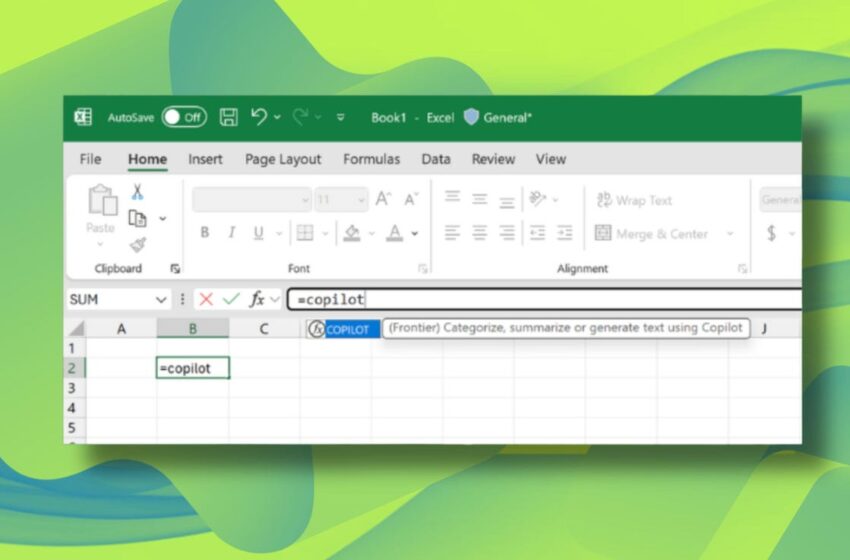This screenshot has height=560, width=850.
Task: Click the Decrease Indent icon
Action: (537, 233)
